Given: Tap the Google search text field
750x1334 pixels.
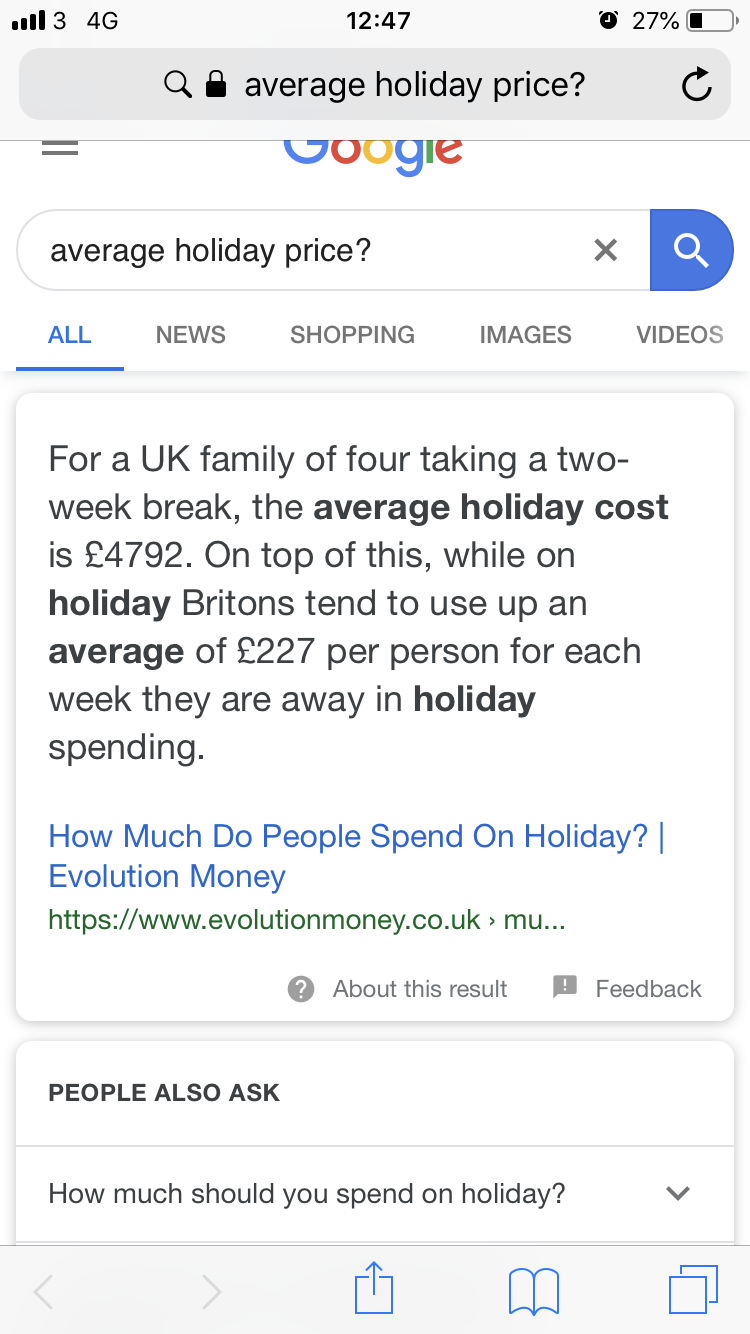Looking at the screenshot, I should point(300,250).
